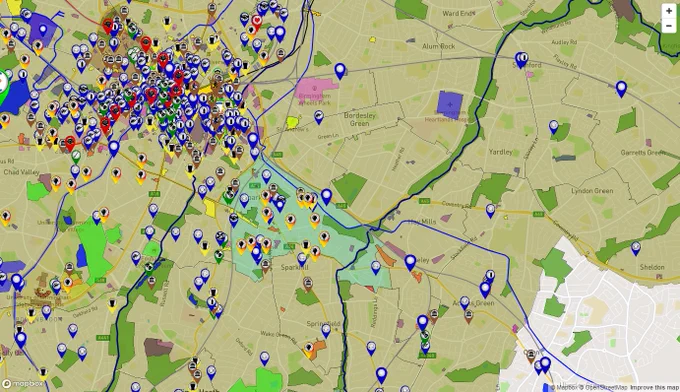Select blue pin on Coventry Rd near Yardley
This screenshot has height=392, width=680.
[x=490, y=211]
